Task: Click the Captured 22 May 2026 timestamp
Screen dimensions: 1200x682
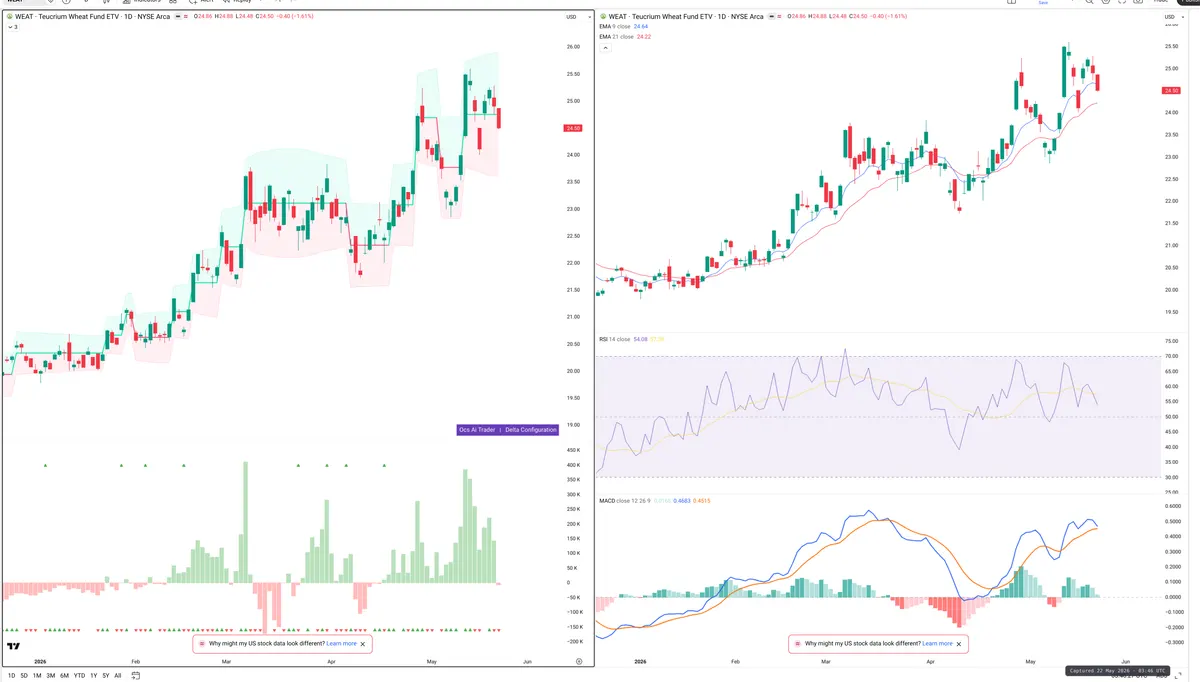Action: pyautogui.click(x=1118, y=671)
